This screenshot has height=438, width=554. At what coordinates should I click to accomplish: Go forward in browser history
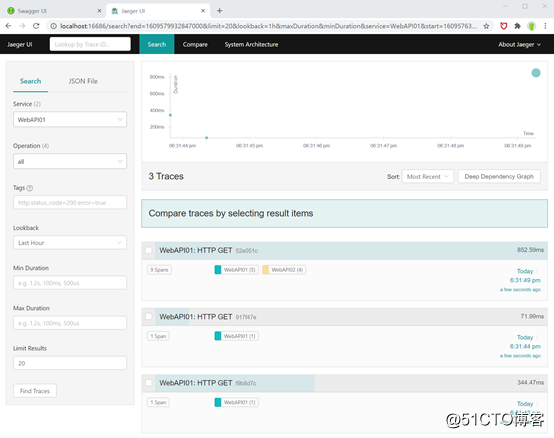22,26
